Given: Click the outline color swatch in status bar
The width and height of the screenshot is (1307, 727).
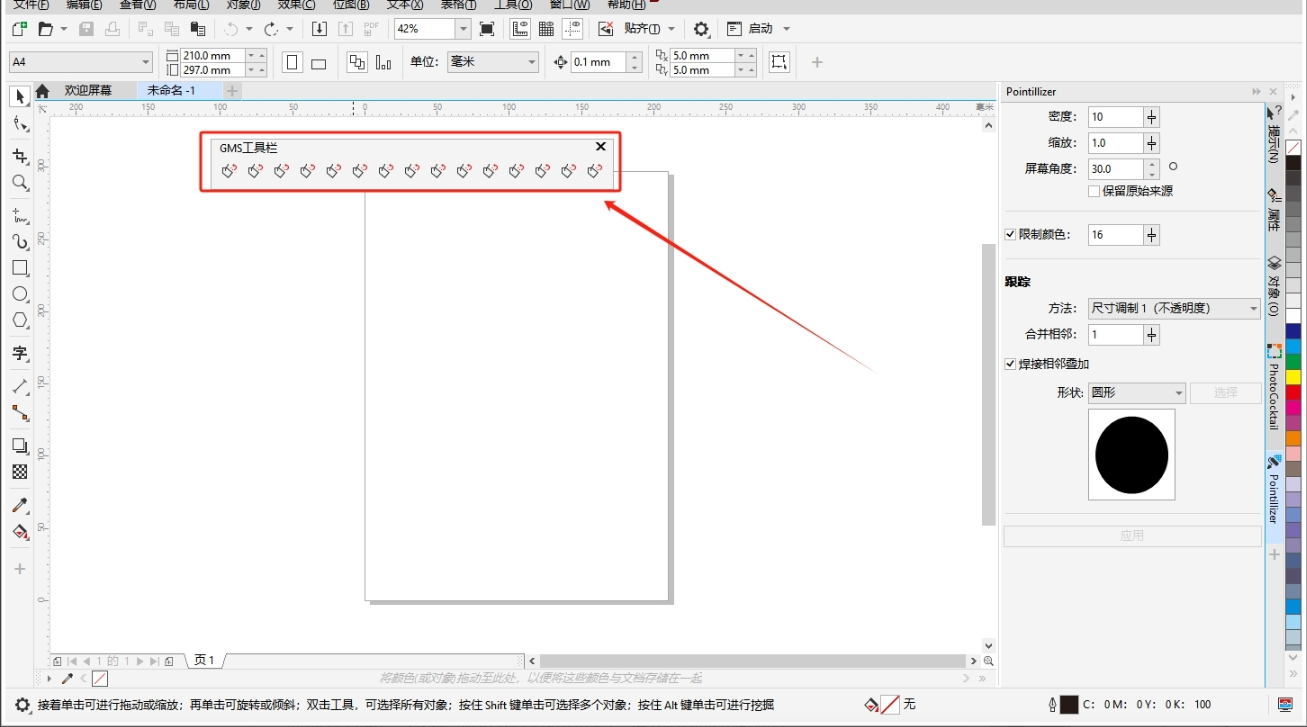Looking at the screenshot, I should coord(1069,705).
